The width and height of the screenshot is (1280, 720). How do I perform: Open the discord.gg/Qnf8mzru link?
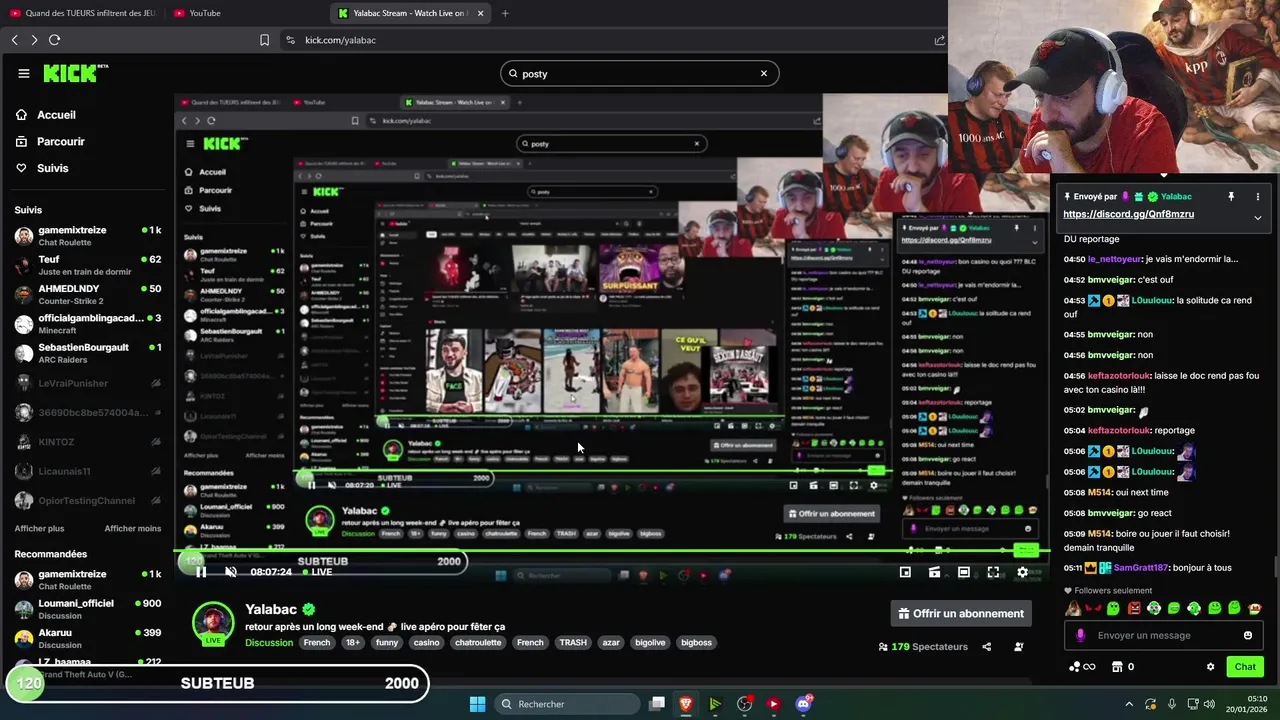point(1128,214)
